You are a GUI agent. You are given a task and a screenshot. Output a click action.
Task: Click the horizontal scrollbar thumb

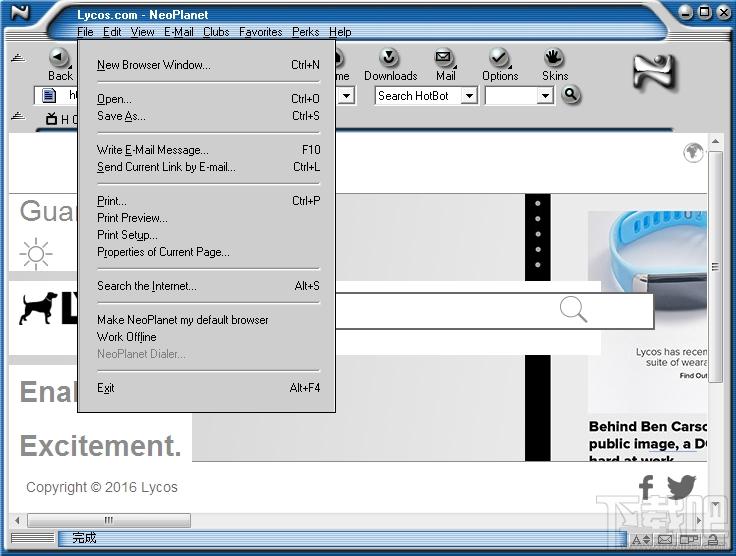click(109, 520)
